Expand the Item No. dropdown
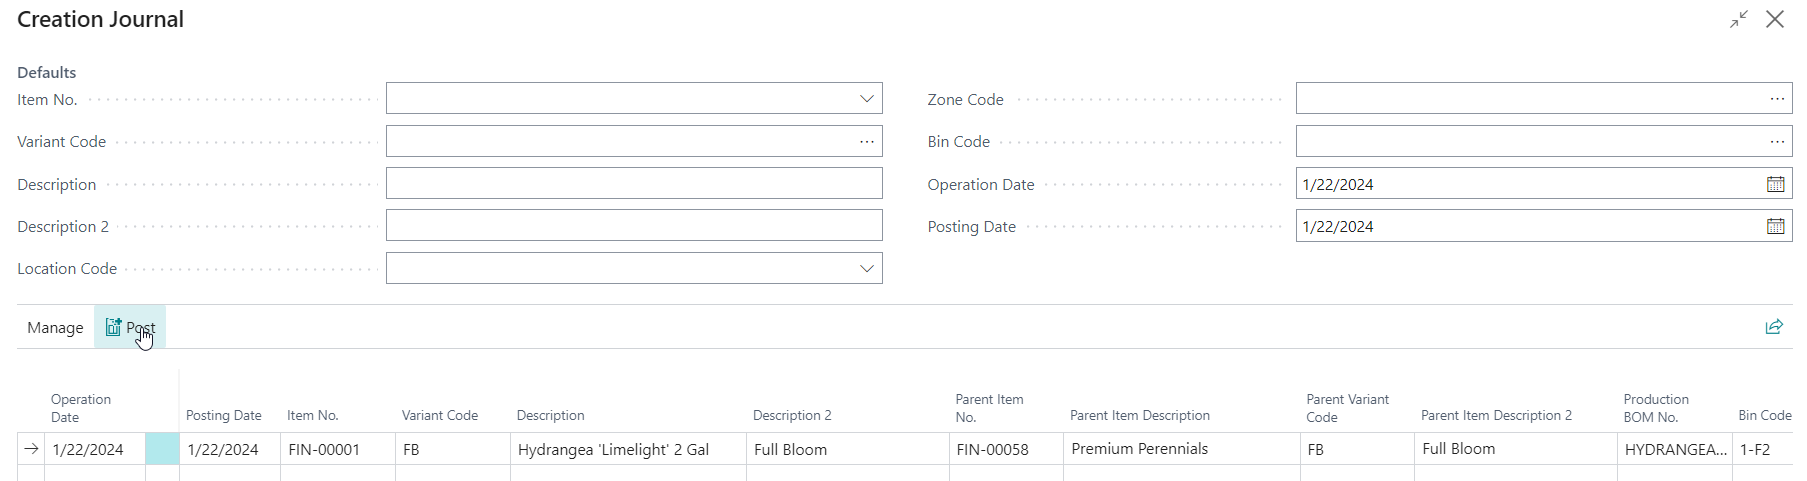This screenshot has width=1807, height=481. click(866, 99)
